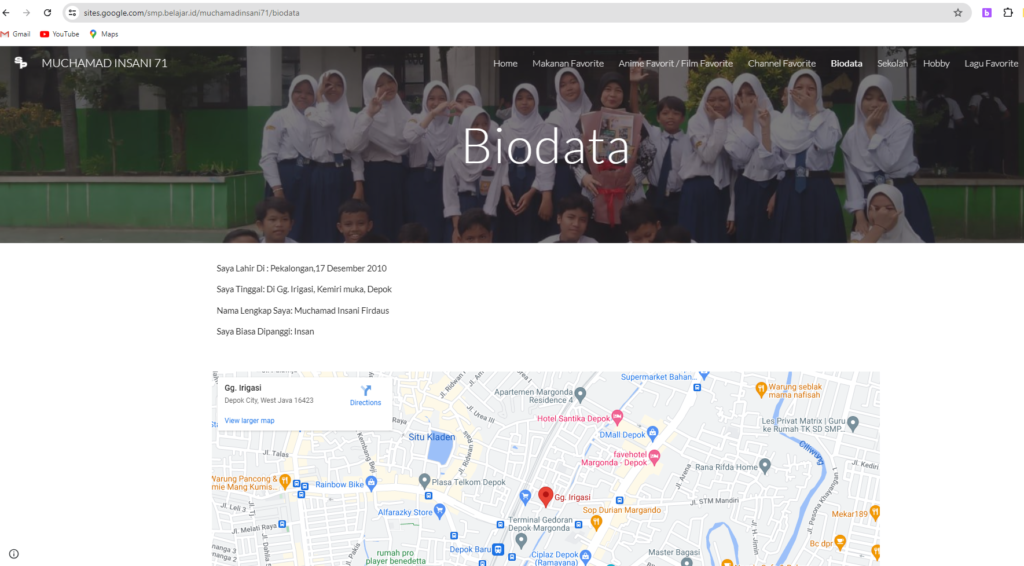Click the Directions icon on map card
The width and height of the screenshot is (1024, 566).
pyautogui.click(x=365, y=390)
